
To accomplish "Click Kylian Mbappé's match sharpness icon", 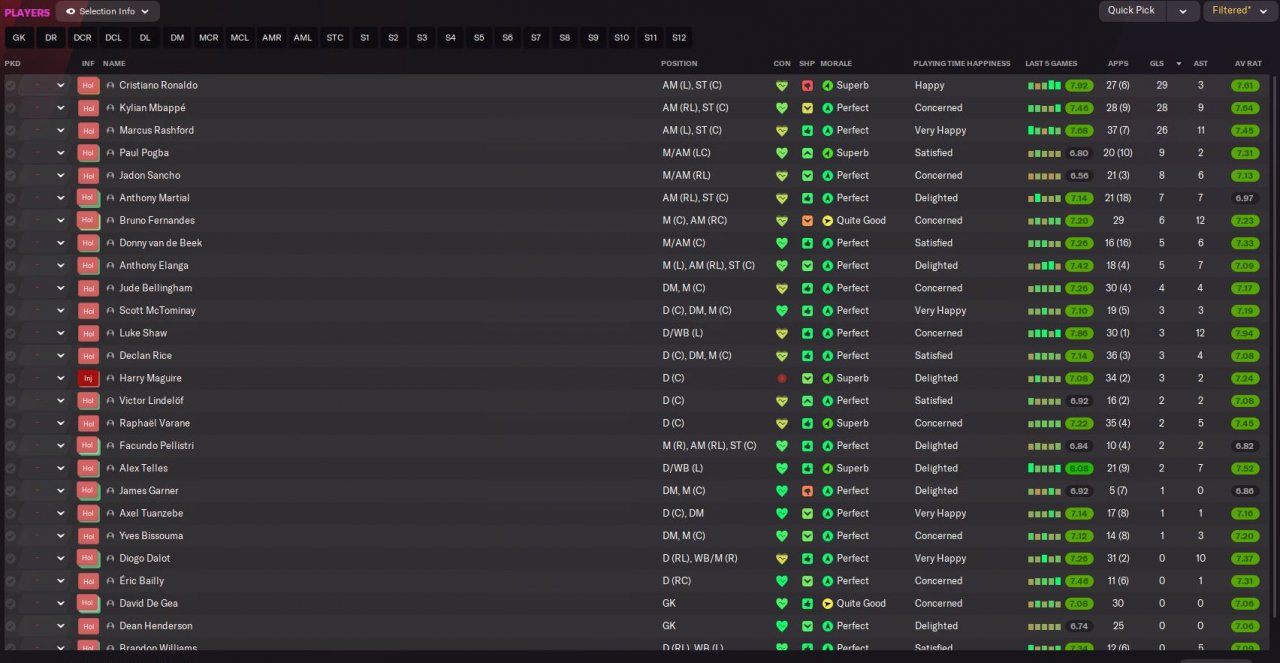I will point(807,108).
